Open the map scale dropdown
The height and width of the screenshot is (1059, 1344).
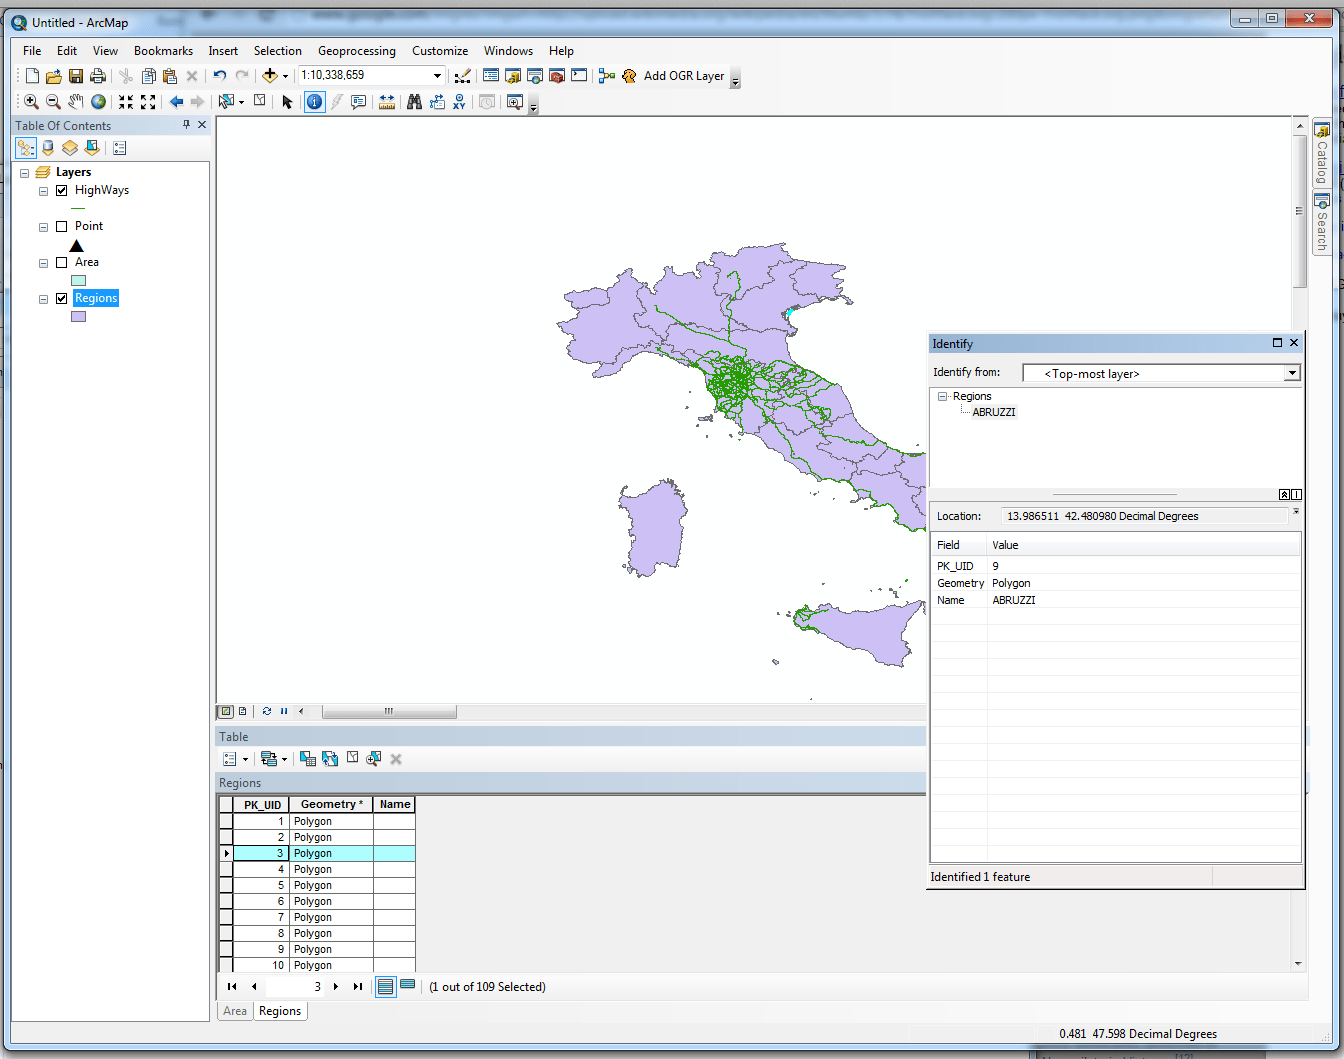click(437, 76)
